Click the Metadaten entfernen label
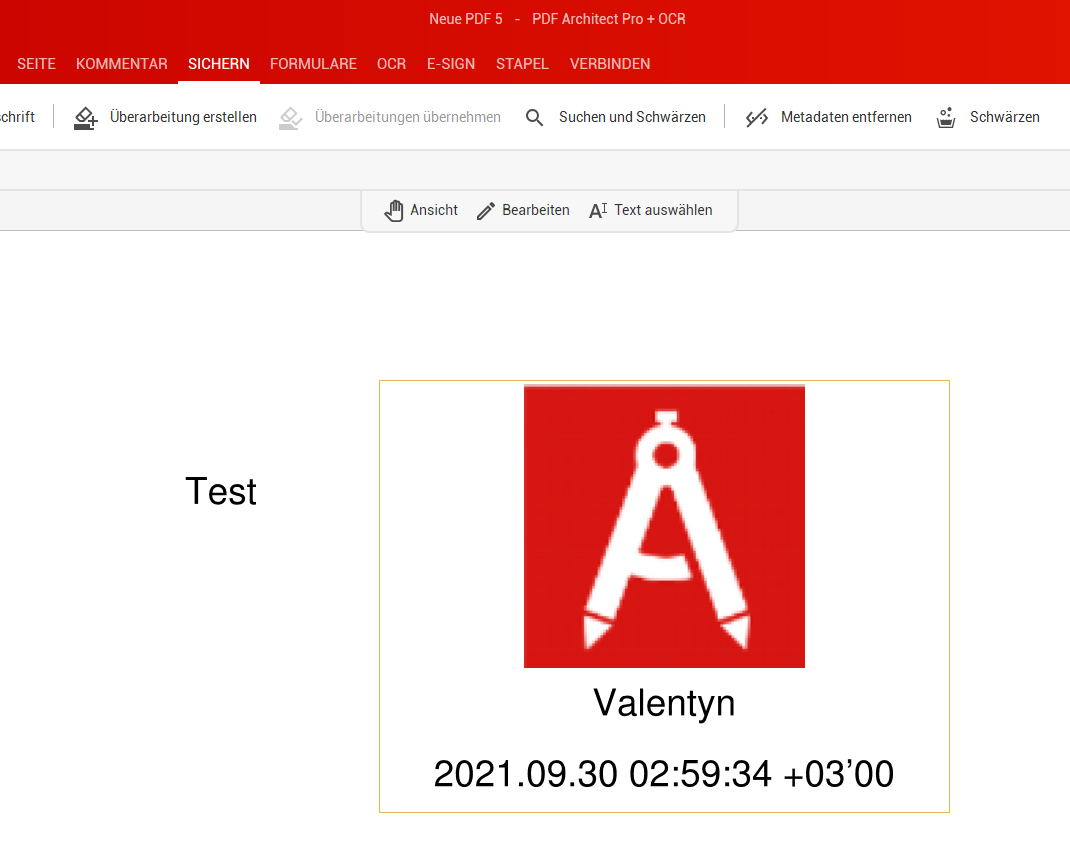The image size is (1070, 862). [846, 117]
